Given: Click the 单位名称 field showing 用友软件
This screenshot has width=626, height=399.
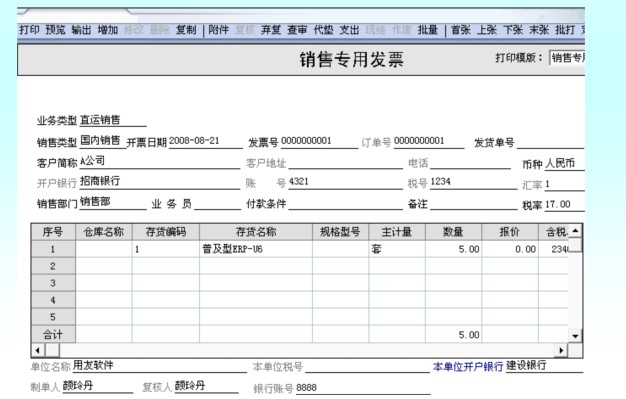Looking at the screenshot, I should 160,365.
